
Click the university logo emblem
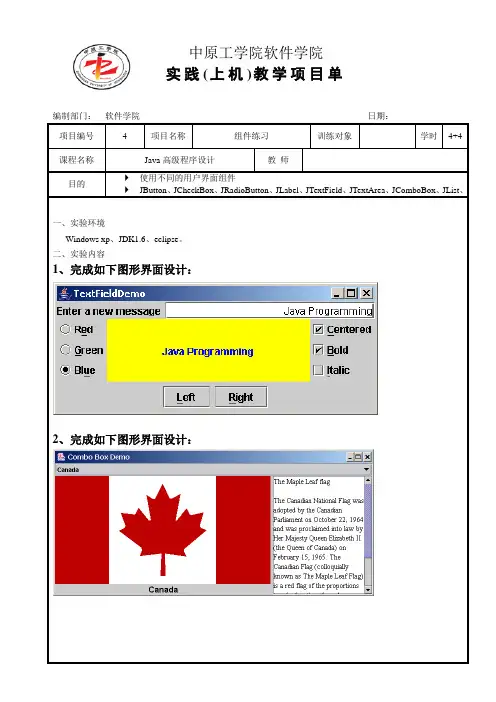click(x=102, y=67)
